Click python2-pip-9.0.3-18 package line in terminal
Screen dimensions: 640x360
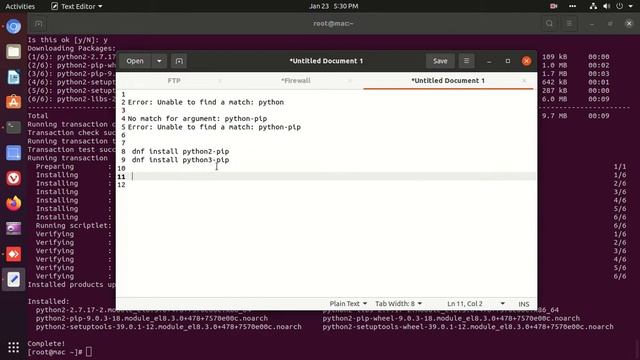152,318
